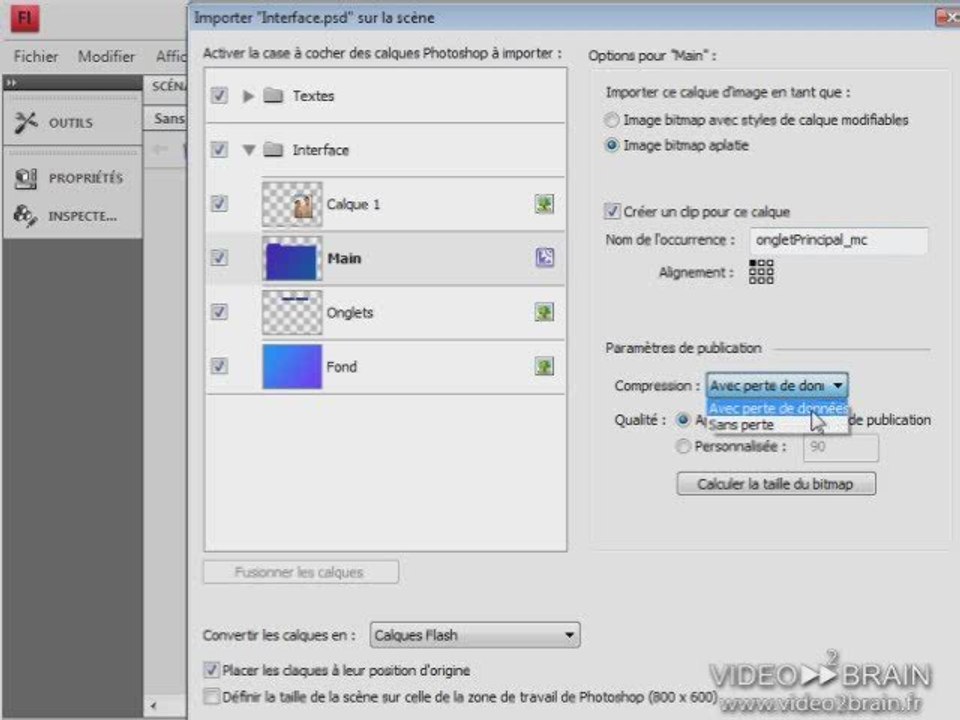The image size is (960, 720).
Task: Click the Calque 1 layer thumbnail
Action: tap(292, 204)
